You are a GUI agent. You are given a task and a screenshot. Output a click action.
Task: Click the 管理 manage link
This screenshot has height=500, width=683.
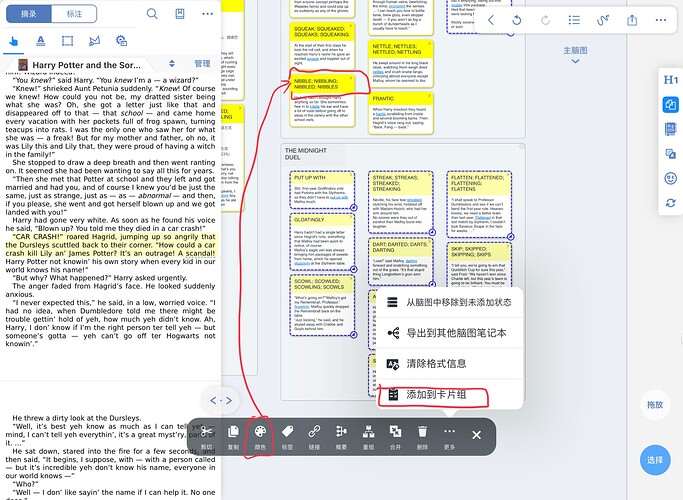click(x=202, y=64)
